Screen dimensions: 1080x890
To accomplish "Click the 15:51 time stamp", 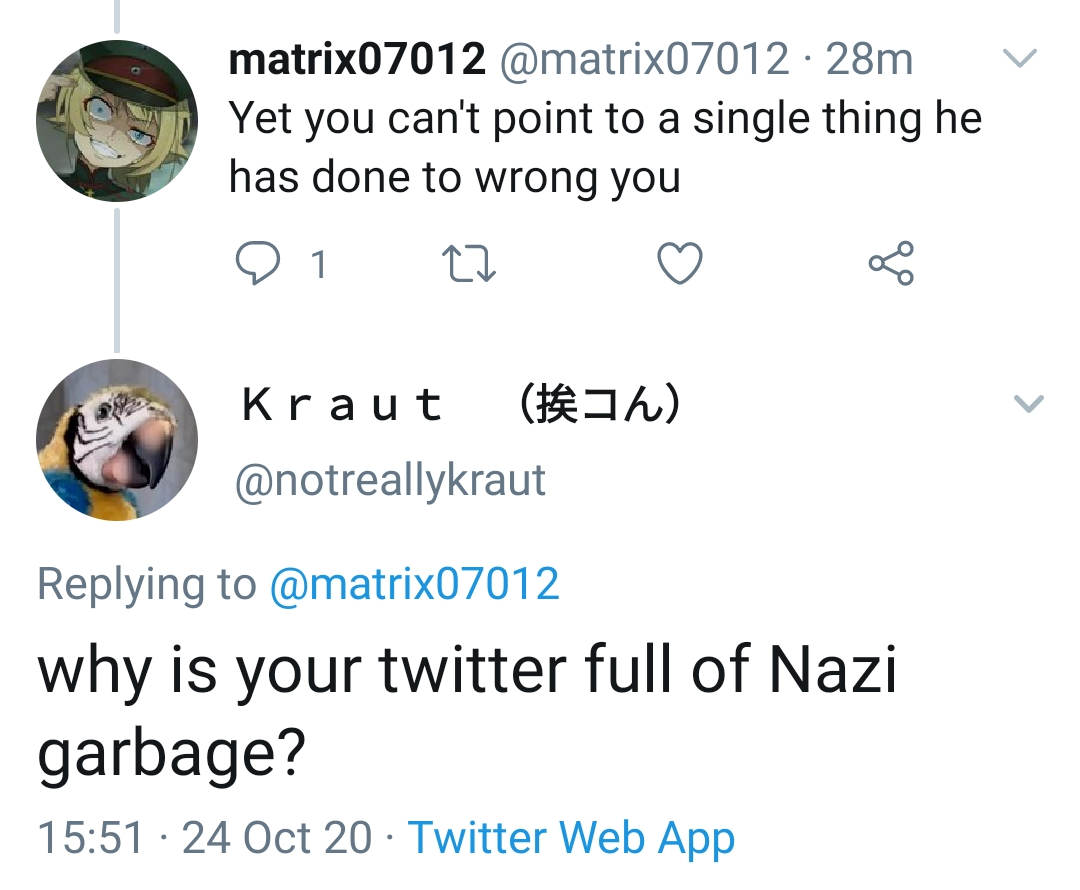I will [90, 837].
